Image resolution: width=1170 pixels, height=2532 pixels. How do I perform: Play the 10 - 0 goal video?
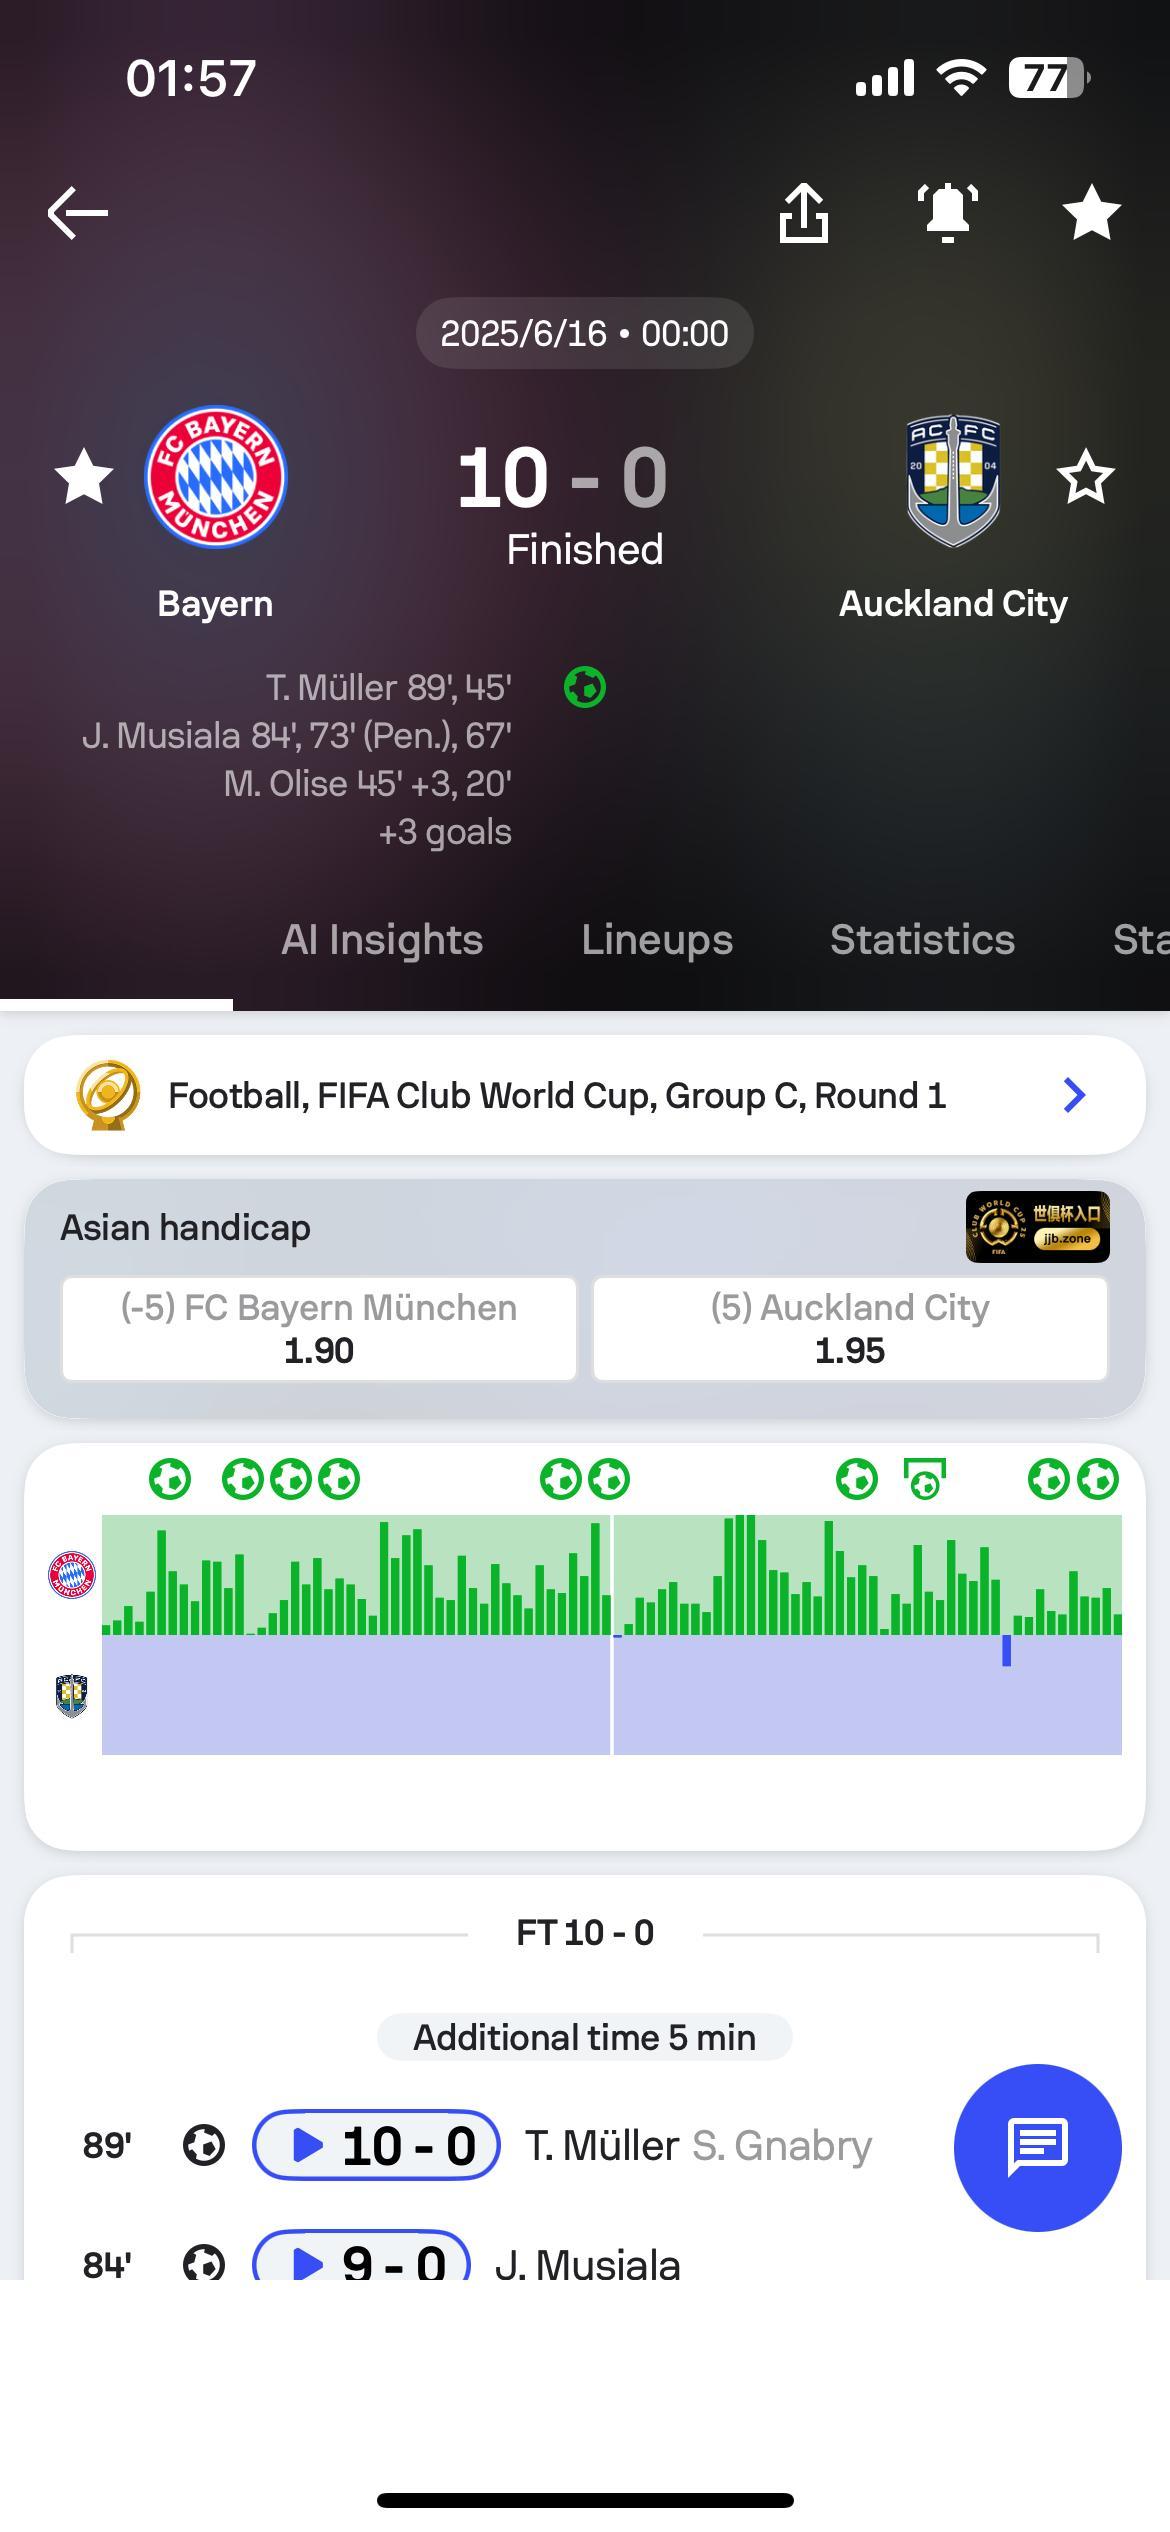tap(376, 2145)
